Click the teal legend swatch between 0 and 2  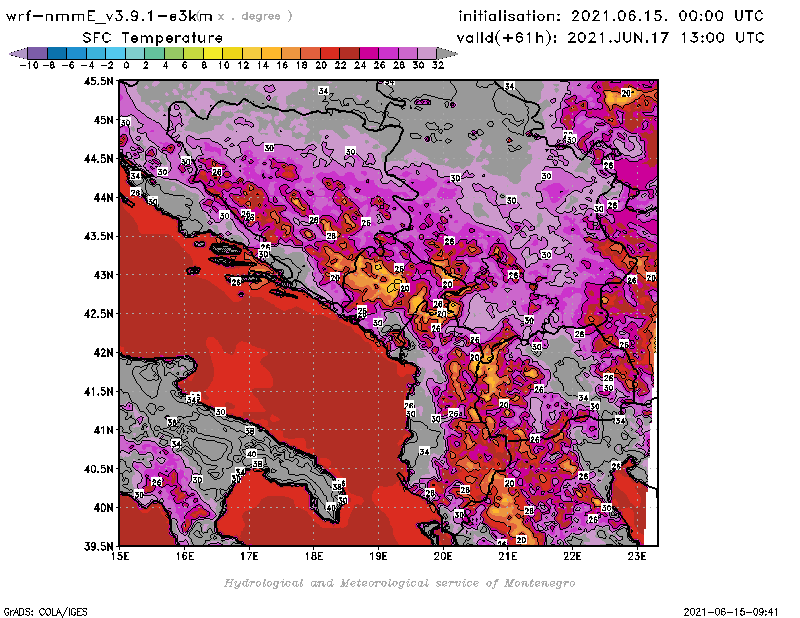pos(135,54)
